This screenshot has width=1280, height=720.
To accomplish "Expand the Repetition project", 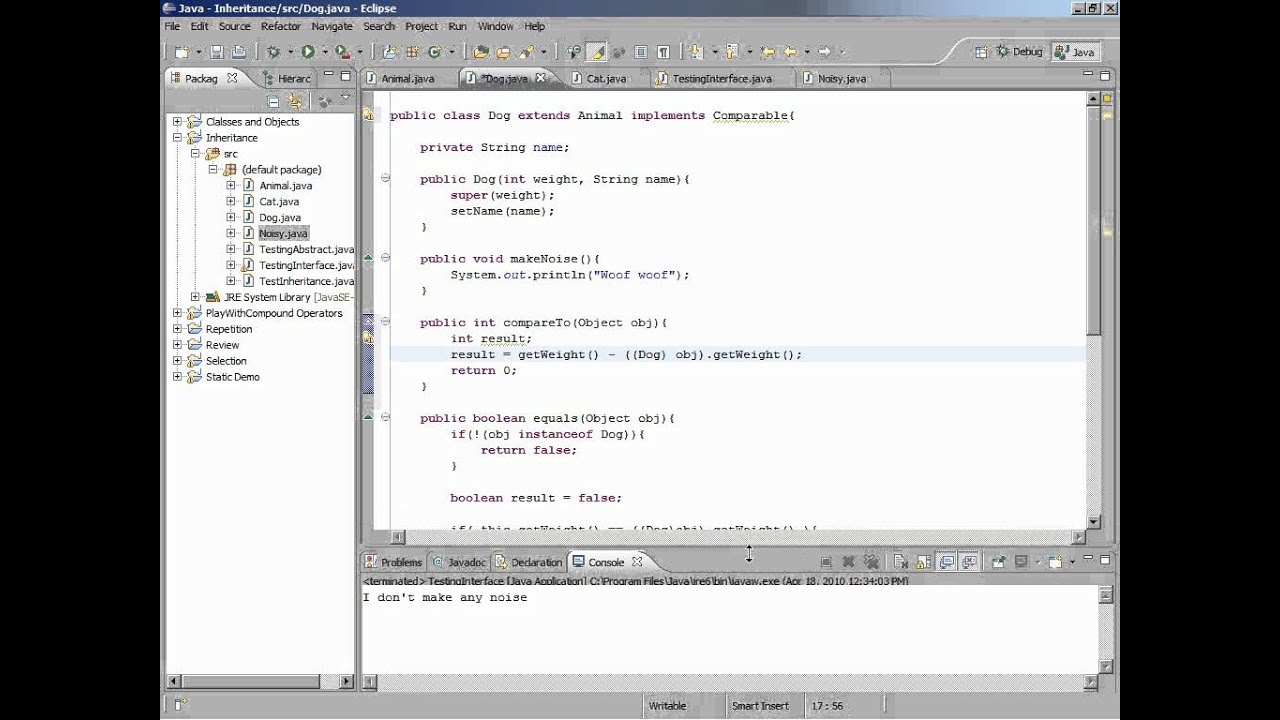I will (x=177, y=329).
